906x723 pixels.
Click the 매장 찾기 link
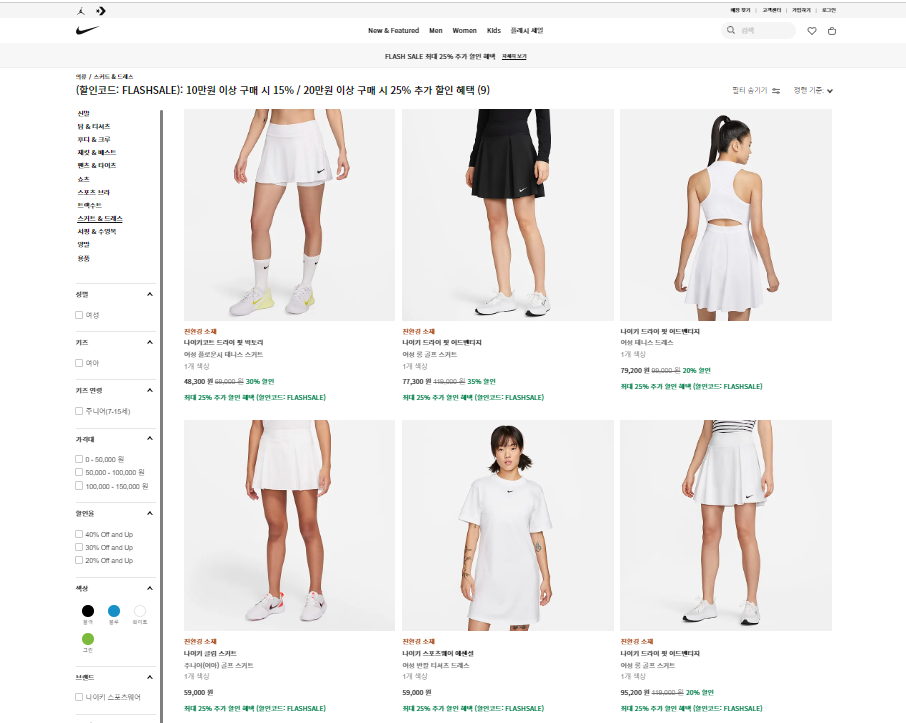tap(740, 10)
